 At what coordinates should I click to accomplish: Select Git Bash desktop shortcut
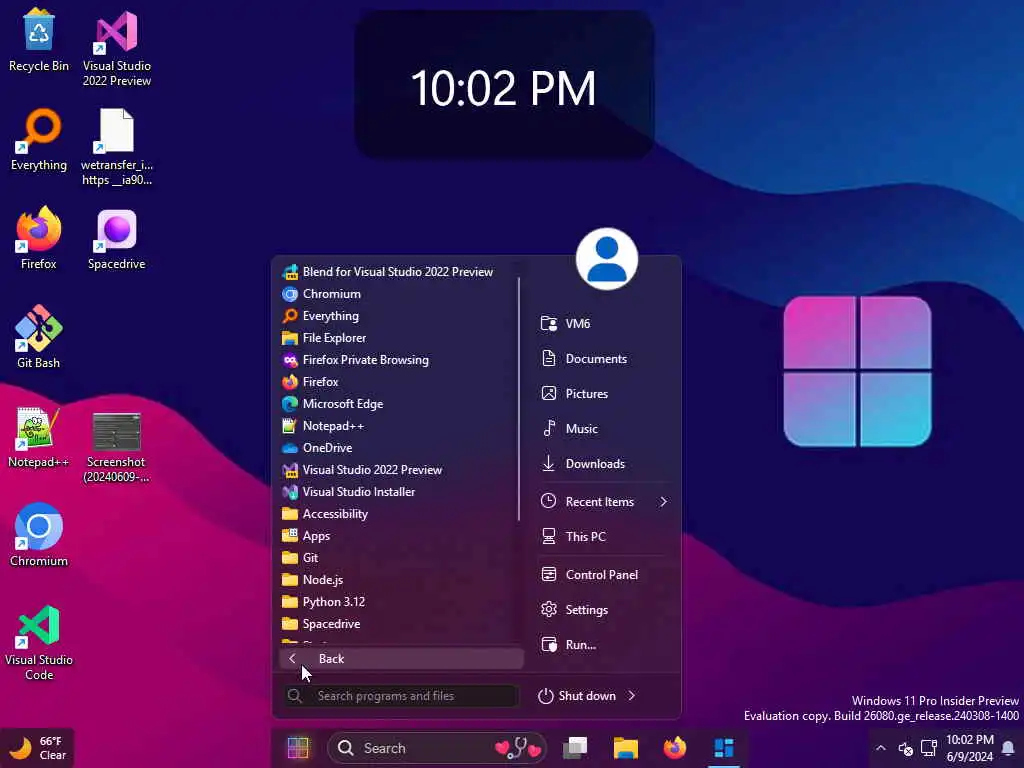(x=39, y=337)
